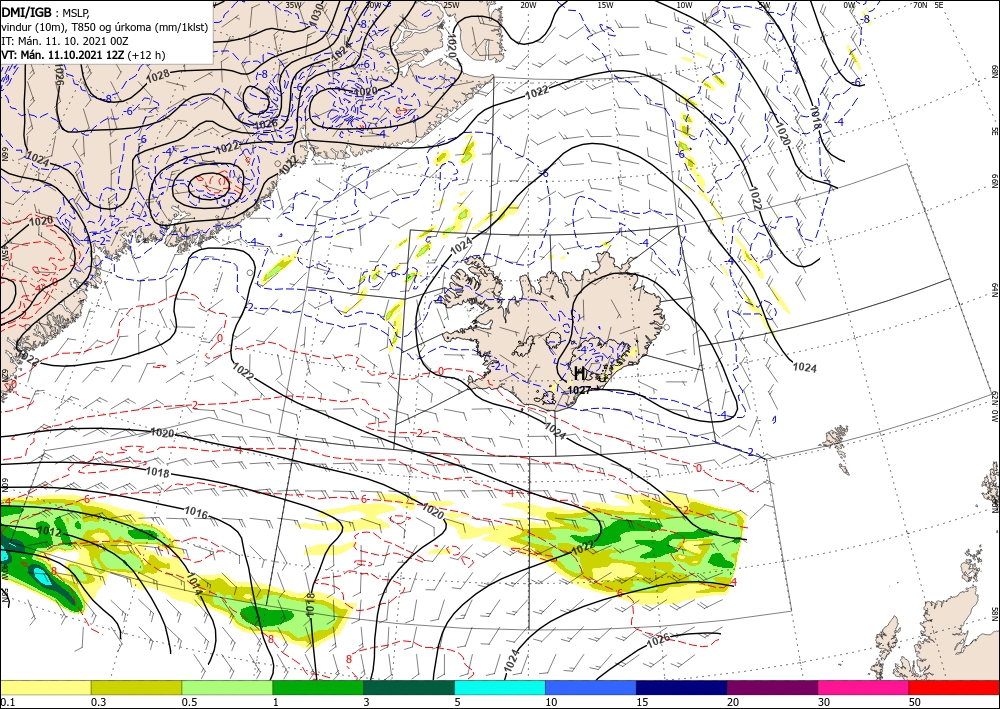Click the 1028 isobar label over Greenland
This screenshot has width=1000, height=709.
(x=158, y=75)
